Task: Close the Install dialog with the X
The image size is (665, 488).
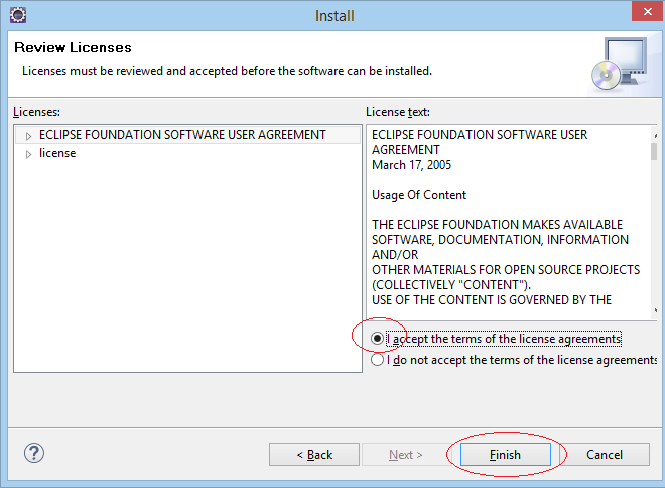Action: point(648,11)
